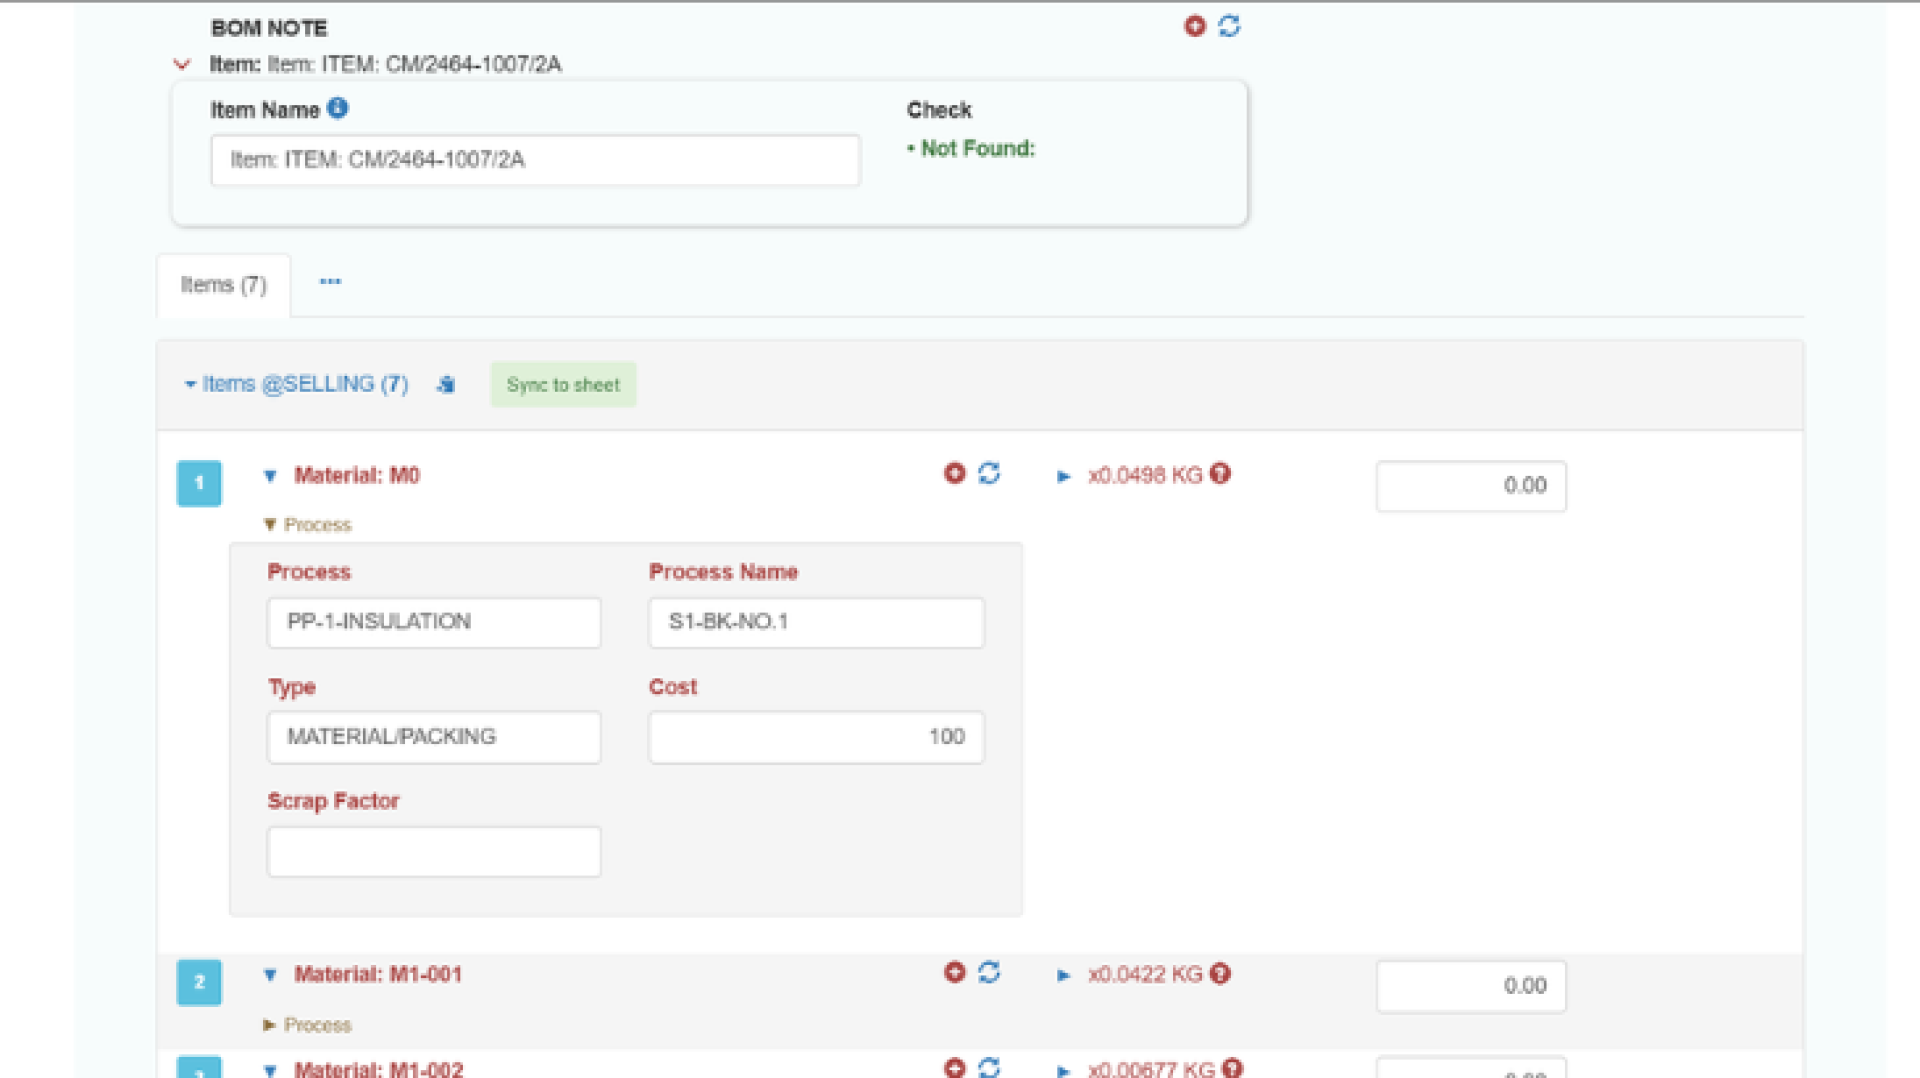The height and width of the screenshot is (1078, 1920).
Task: Click the Item Name info icon
Action: [x=338, y=108]
